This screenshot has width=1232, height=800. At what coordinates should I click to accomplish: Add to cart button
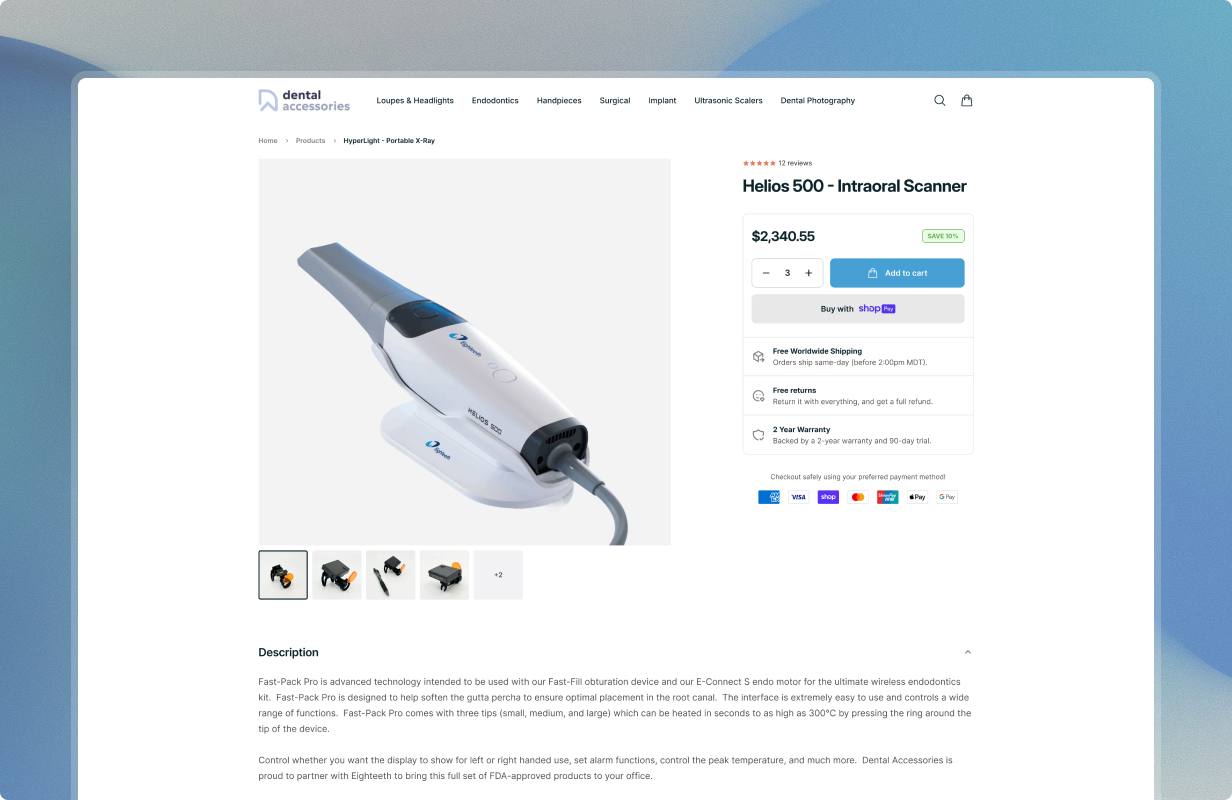[x=897, y=273]
